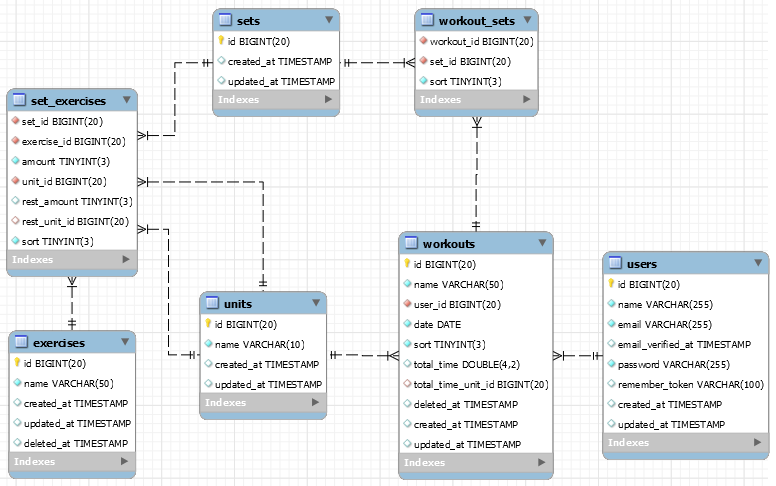This screenshot has width=776, height=486.
Task: Click the users table icon
Action: 615,263
